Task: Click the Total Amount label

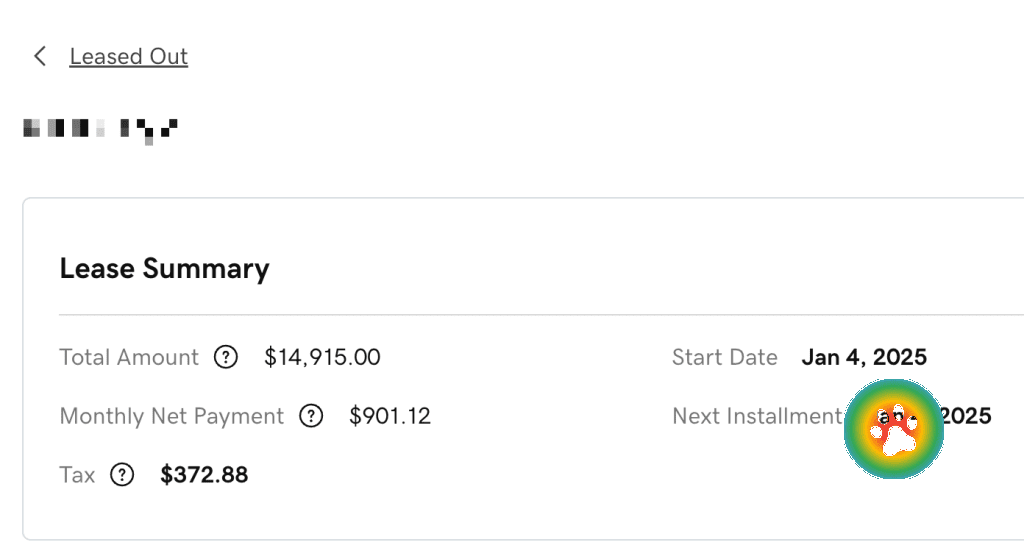Action: pyautogui.click(x=129, y=357)
